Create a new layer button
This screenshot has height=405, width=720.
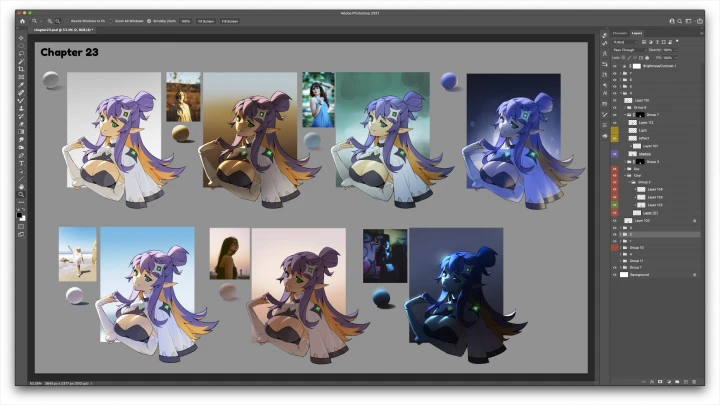(686, 382)
